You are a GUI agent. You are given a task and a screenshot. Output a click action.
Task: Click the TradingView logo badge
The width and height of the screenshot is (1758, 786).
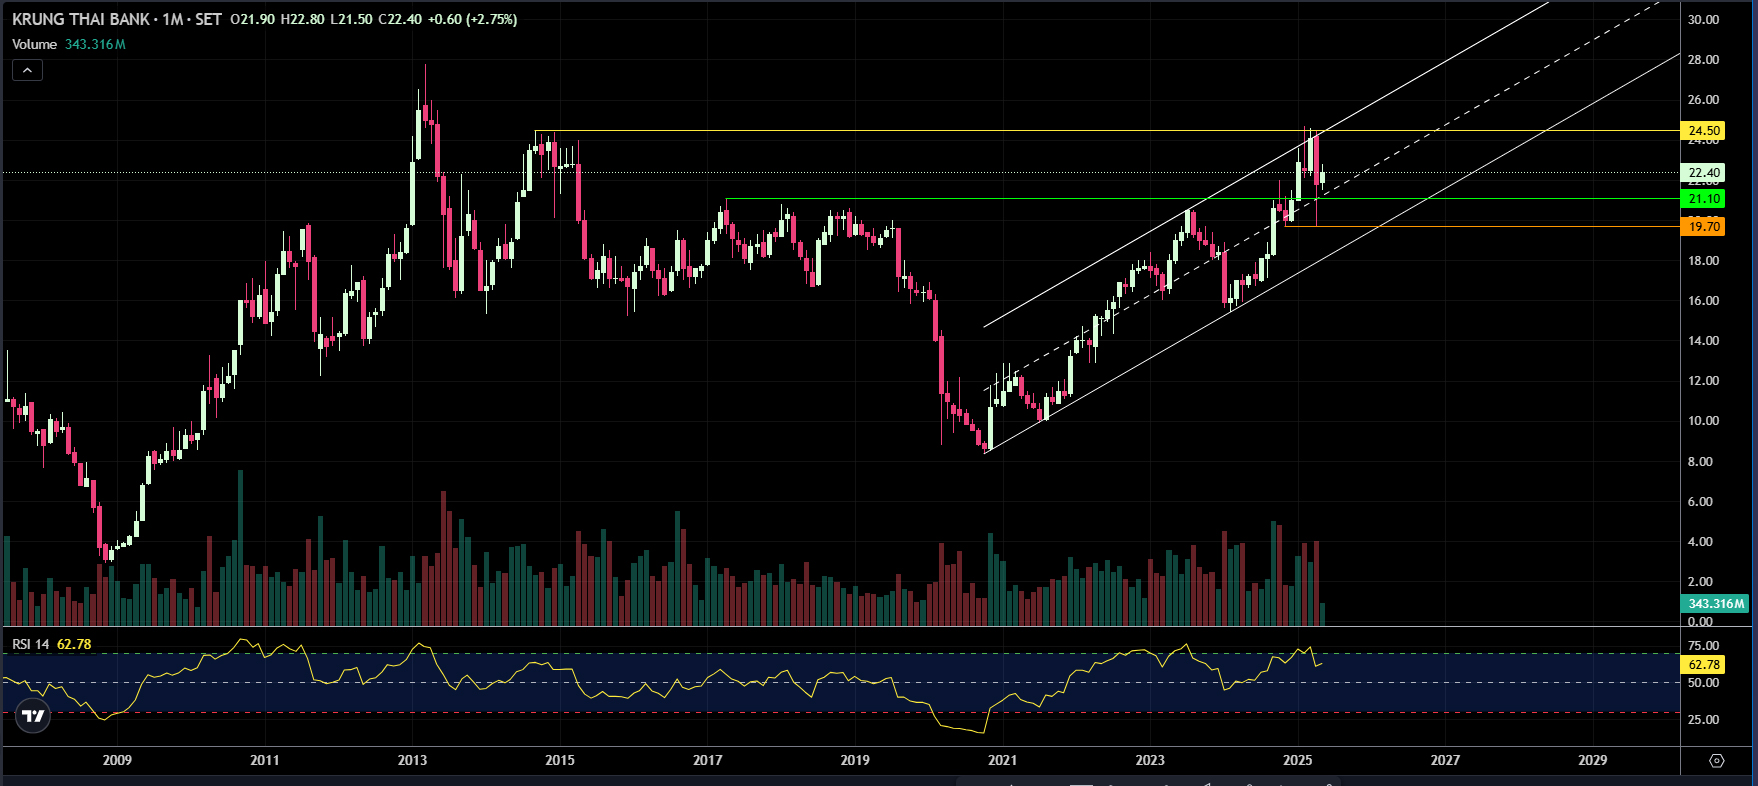pyautogui.click(x=33, y=716)
